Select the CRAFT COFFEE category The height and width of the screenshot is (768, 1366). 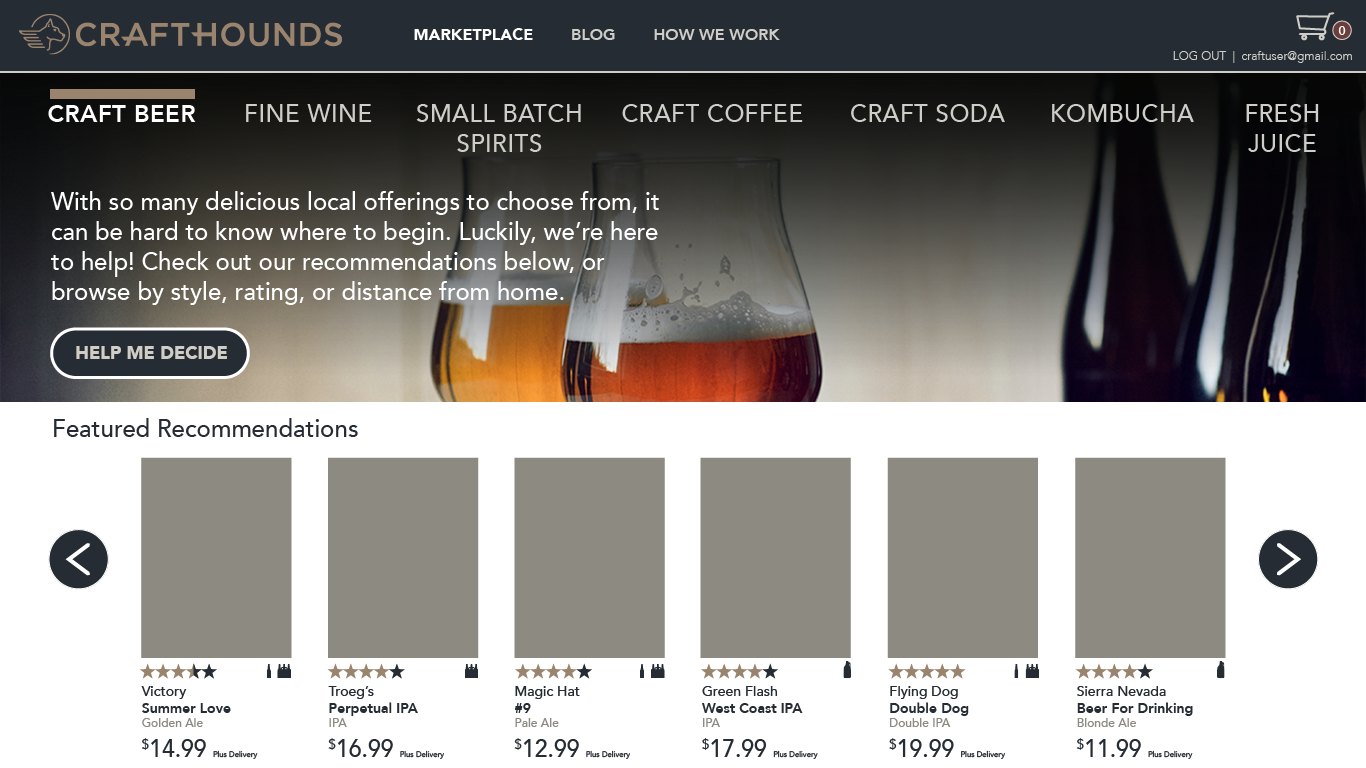(x=712, y=114)
